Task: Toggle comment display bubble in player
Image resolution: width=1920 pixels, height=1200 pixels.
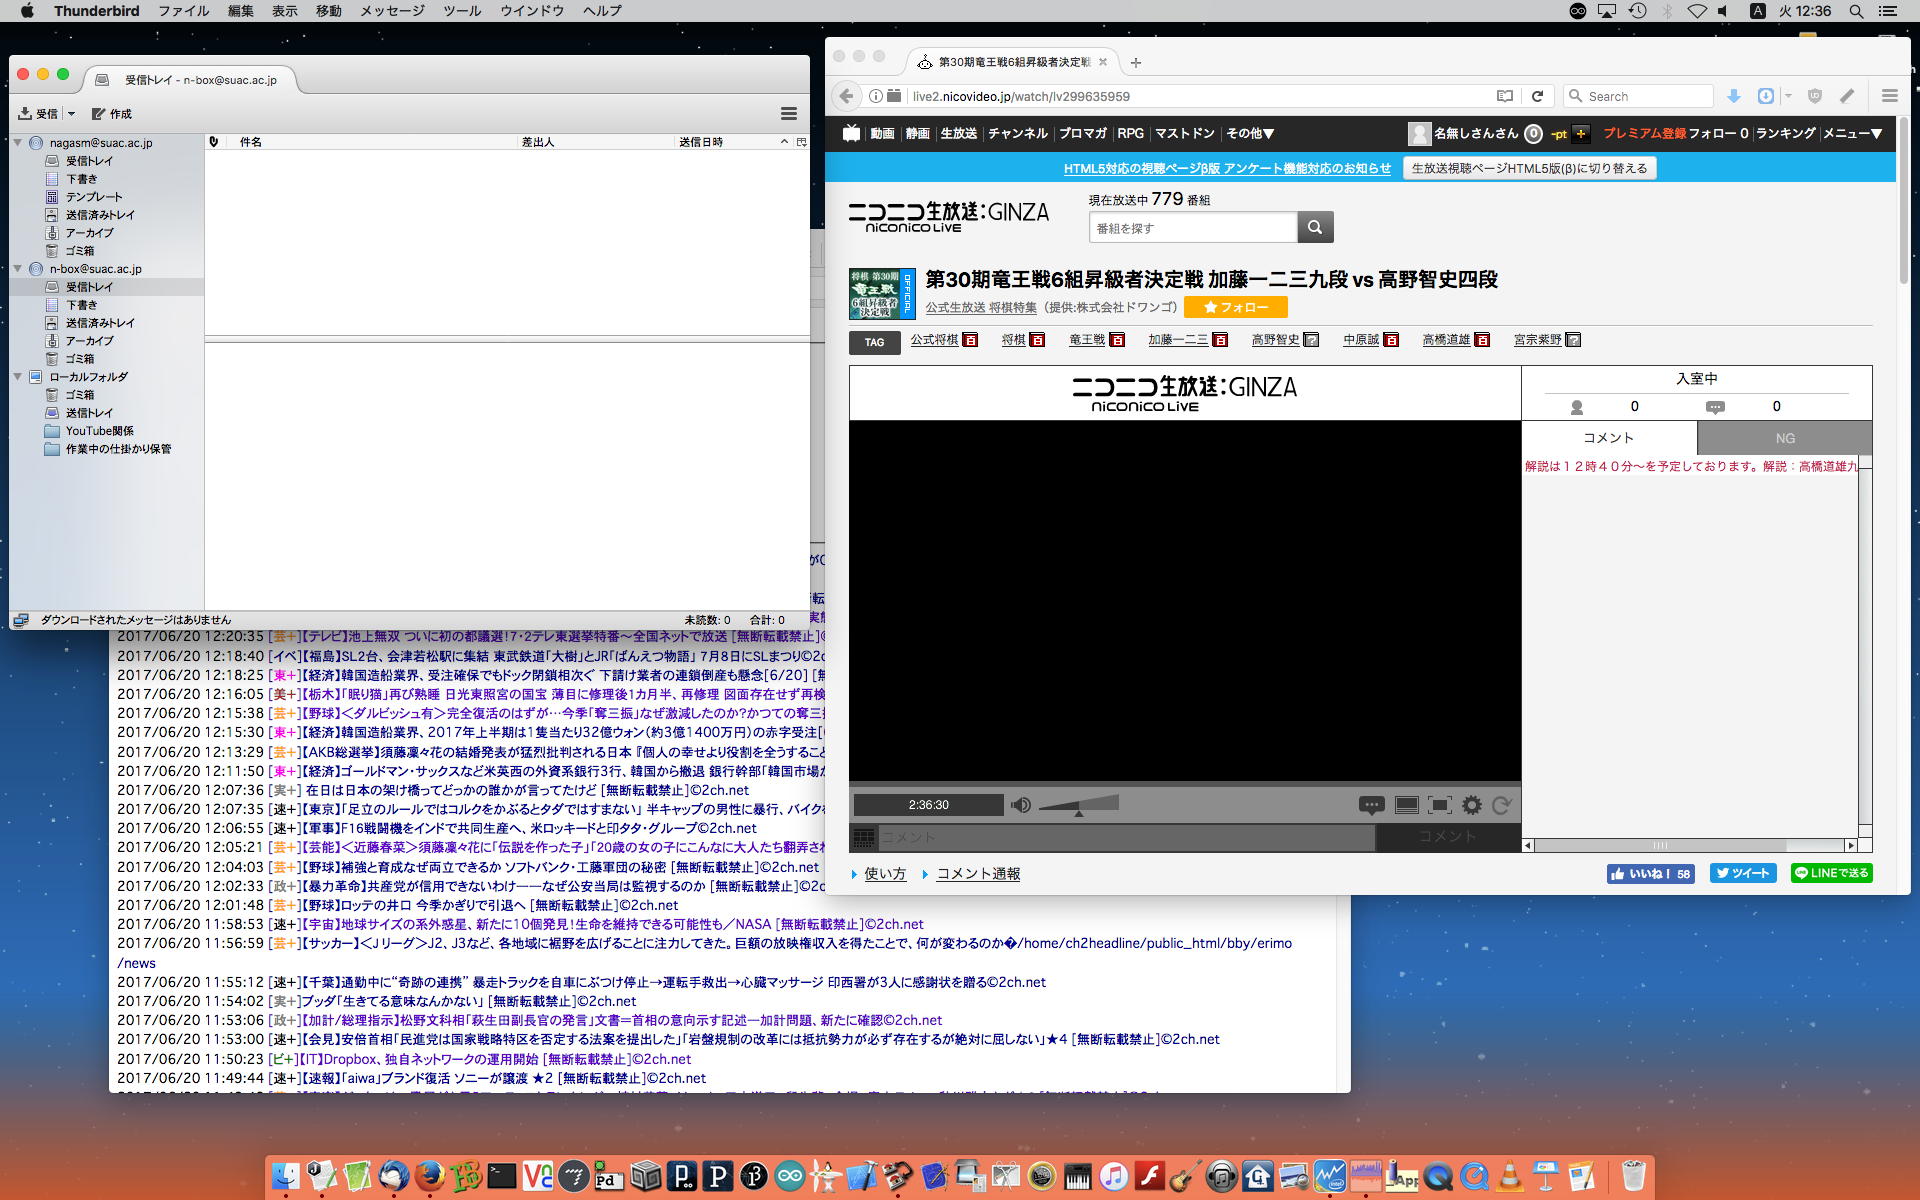Action: pos(1371,805)
